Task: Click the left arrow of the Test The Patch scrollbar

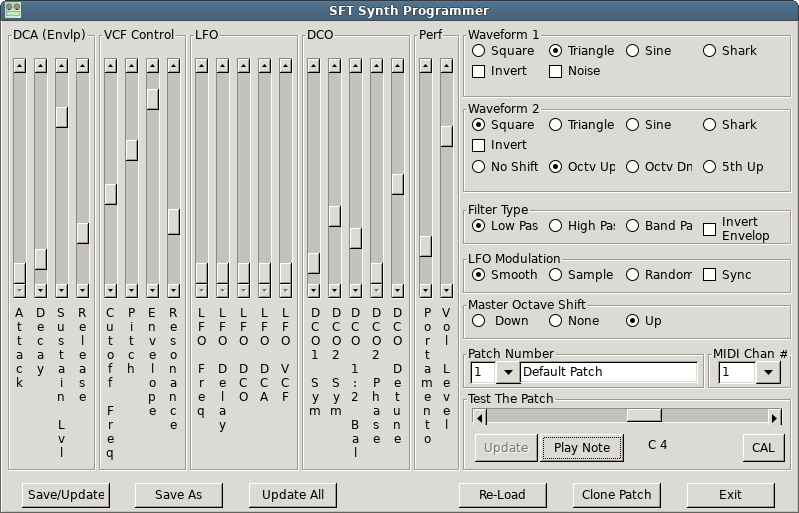Action: (481, 416)
